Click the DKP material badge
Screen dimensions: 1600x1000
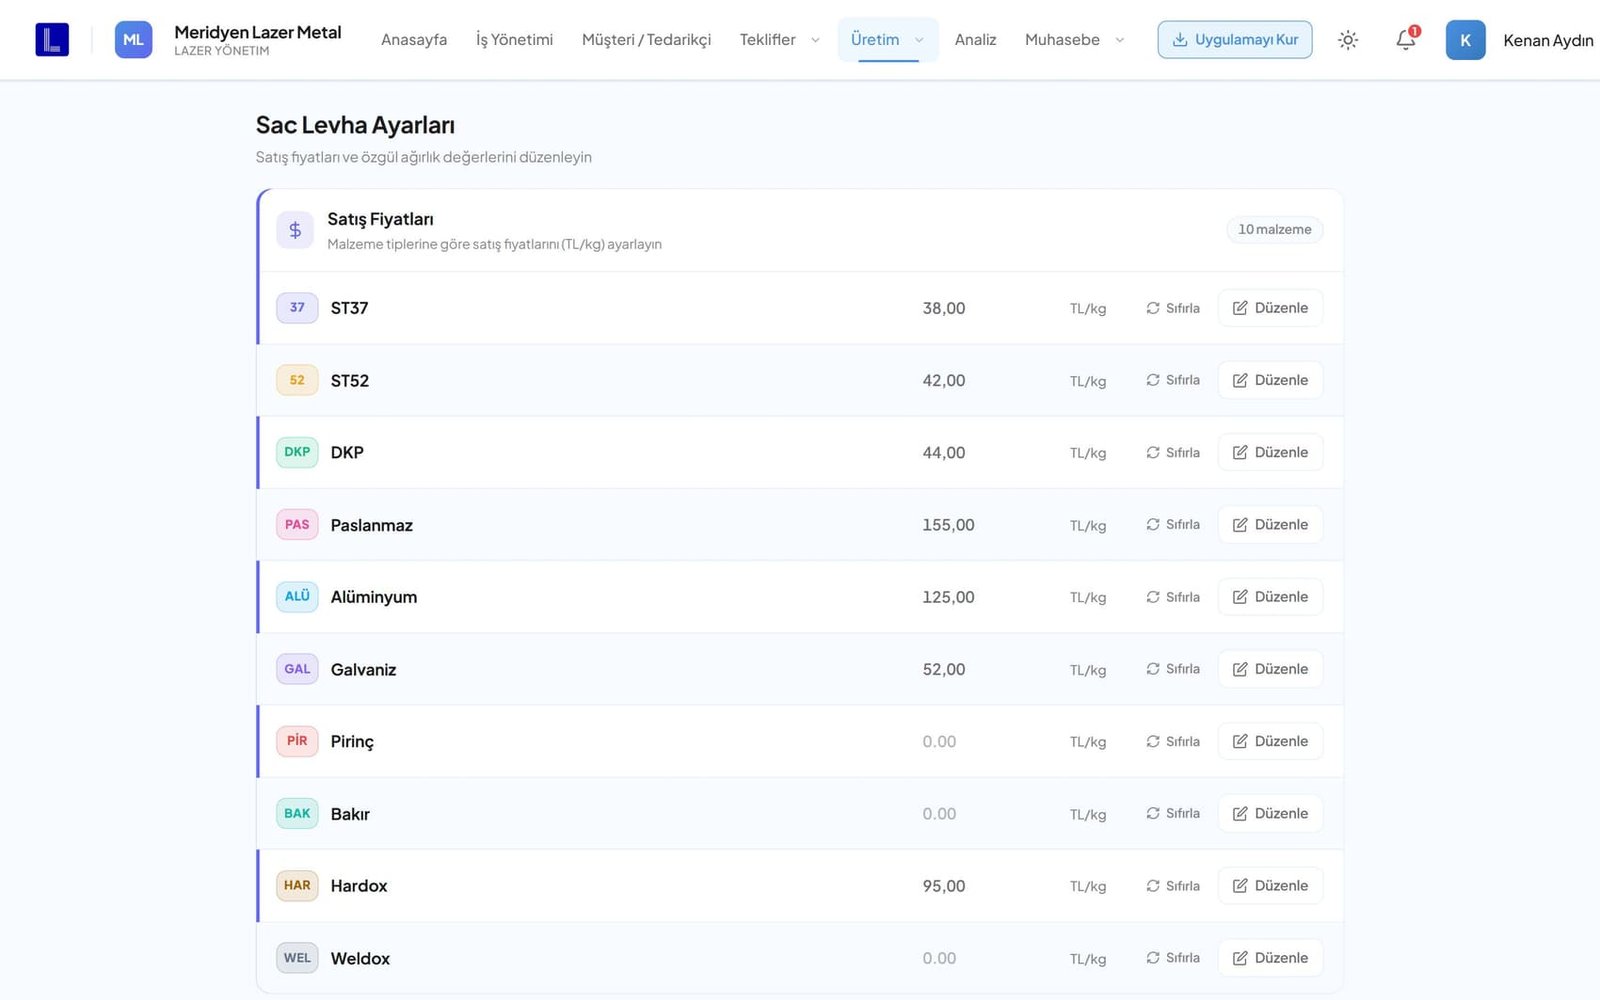click(297, 452)
